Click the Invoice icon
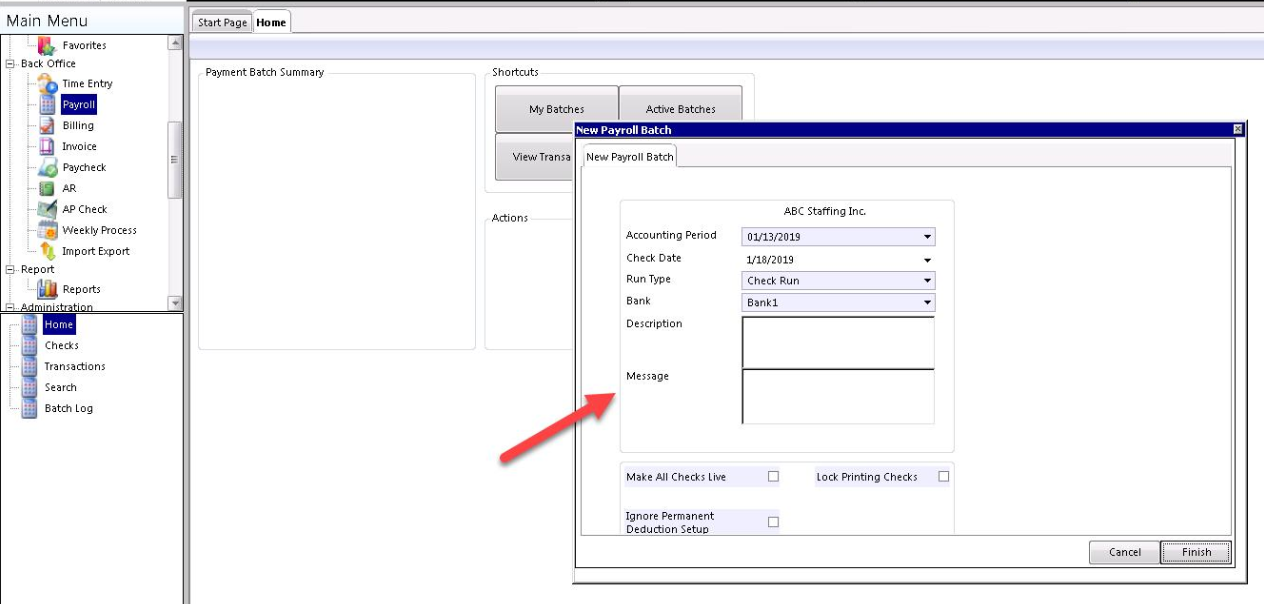 (47, 147)
